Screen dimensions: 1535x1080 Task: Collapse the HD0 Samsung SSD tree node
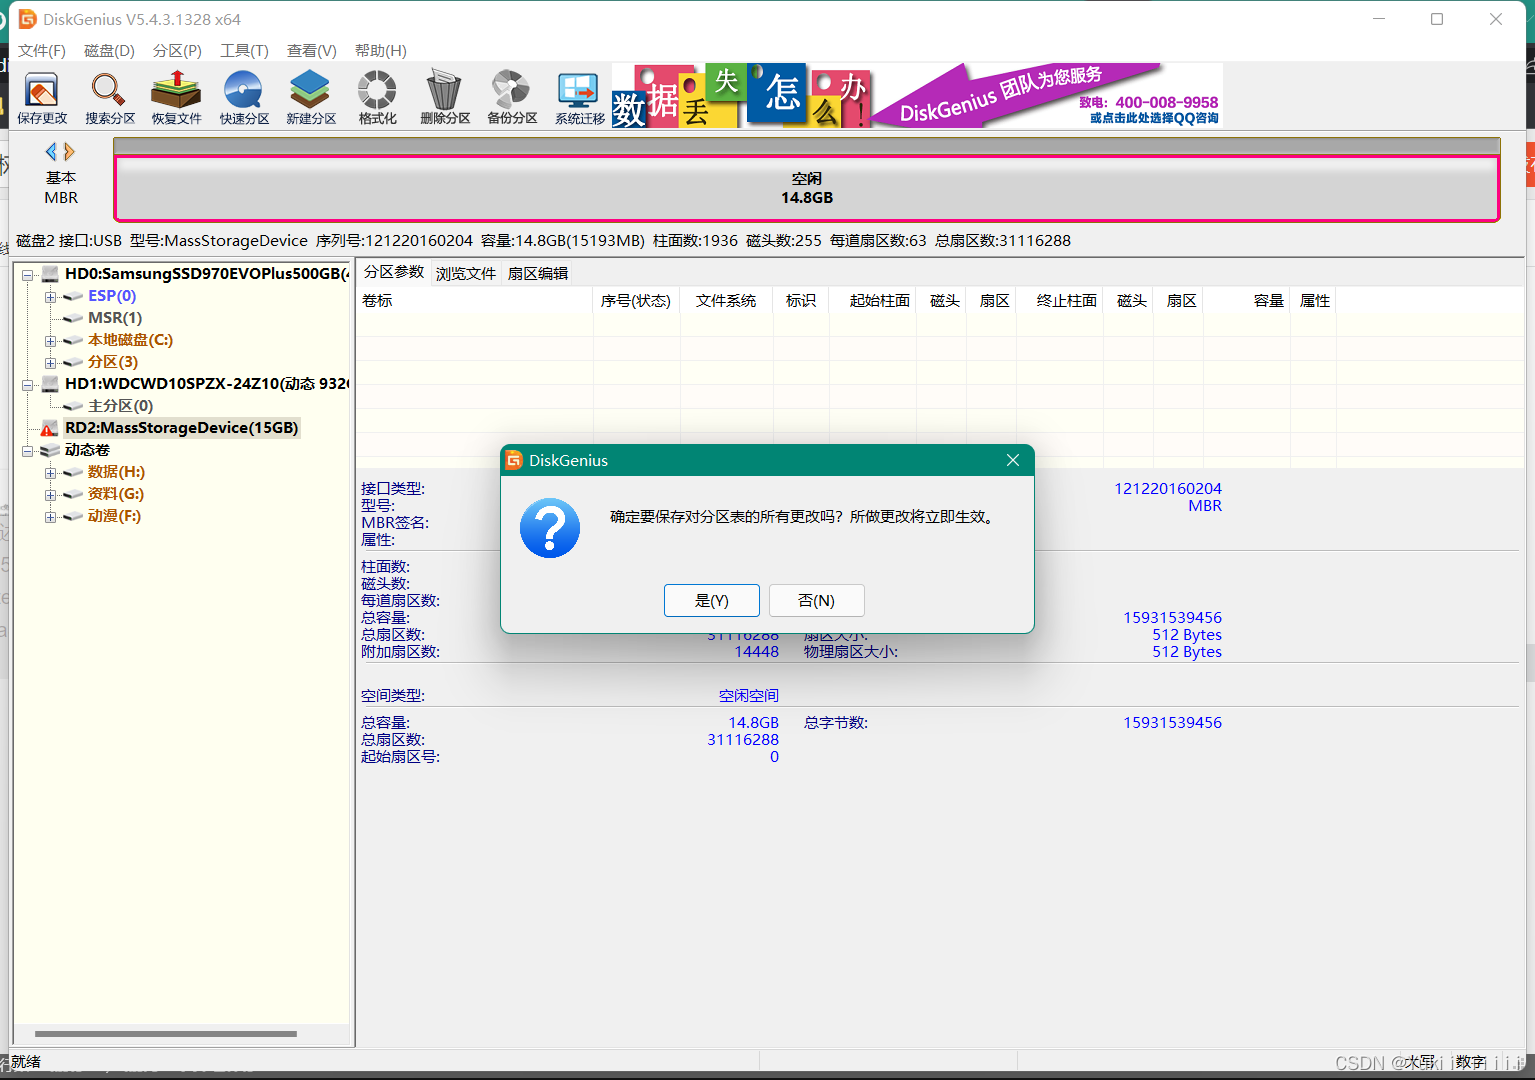(x=28, y=274)
